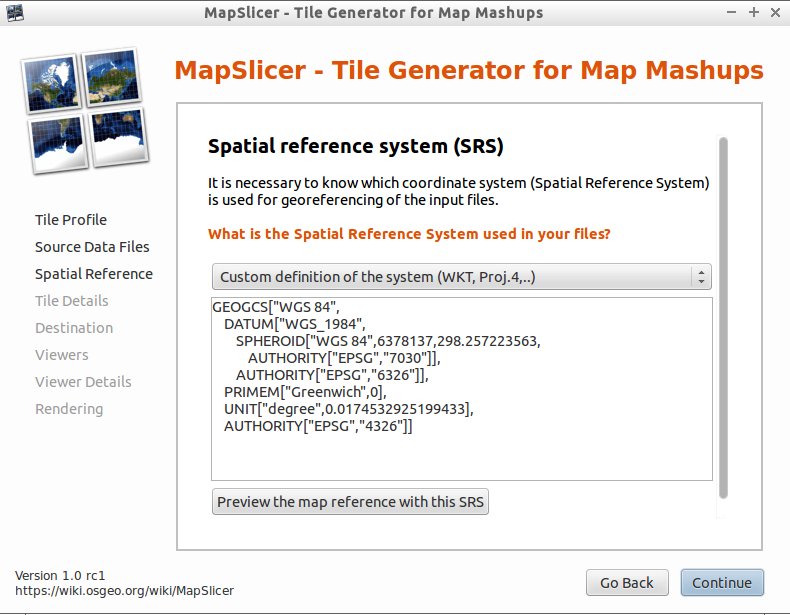Maximize the MapSlicer window

point(754,13)
